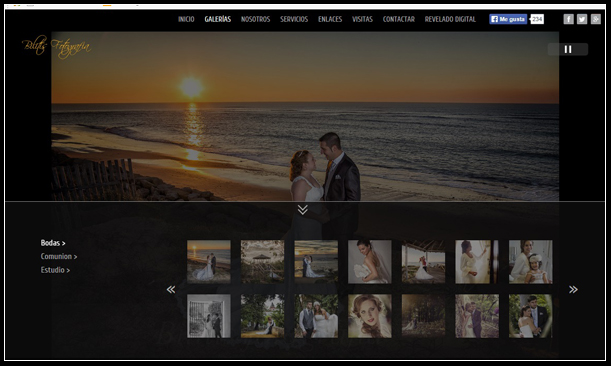Viewport: 611px width, 366px height.
Task: Go to previous thumbnails with the left double arrow
Action: 171,289
